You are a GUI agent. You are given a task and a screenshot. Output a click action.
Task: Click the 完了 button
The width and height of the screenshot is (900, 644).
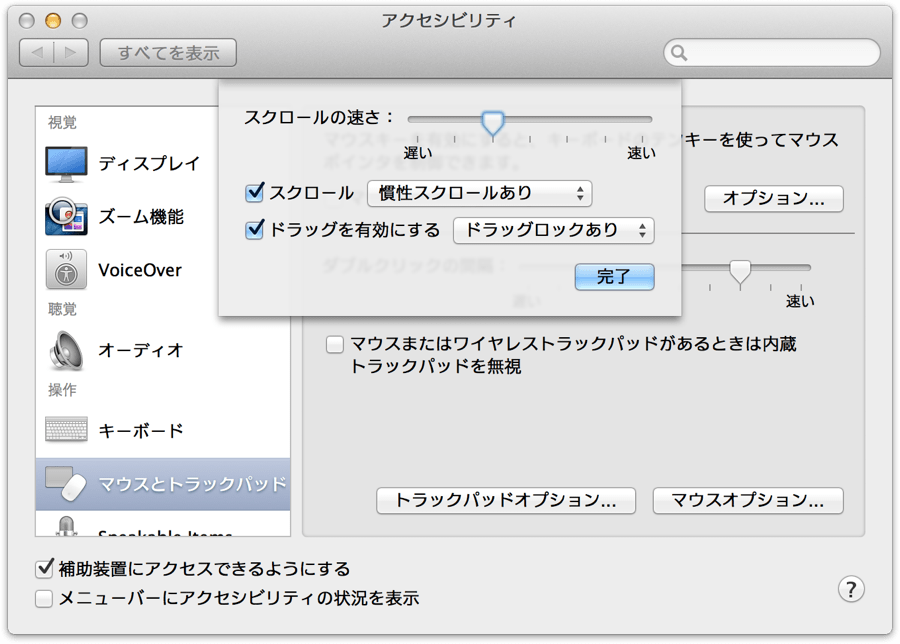click(x=614, y=277)
